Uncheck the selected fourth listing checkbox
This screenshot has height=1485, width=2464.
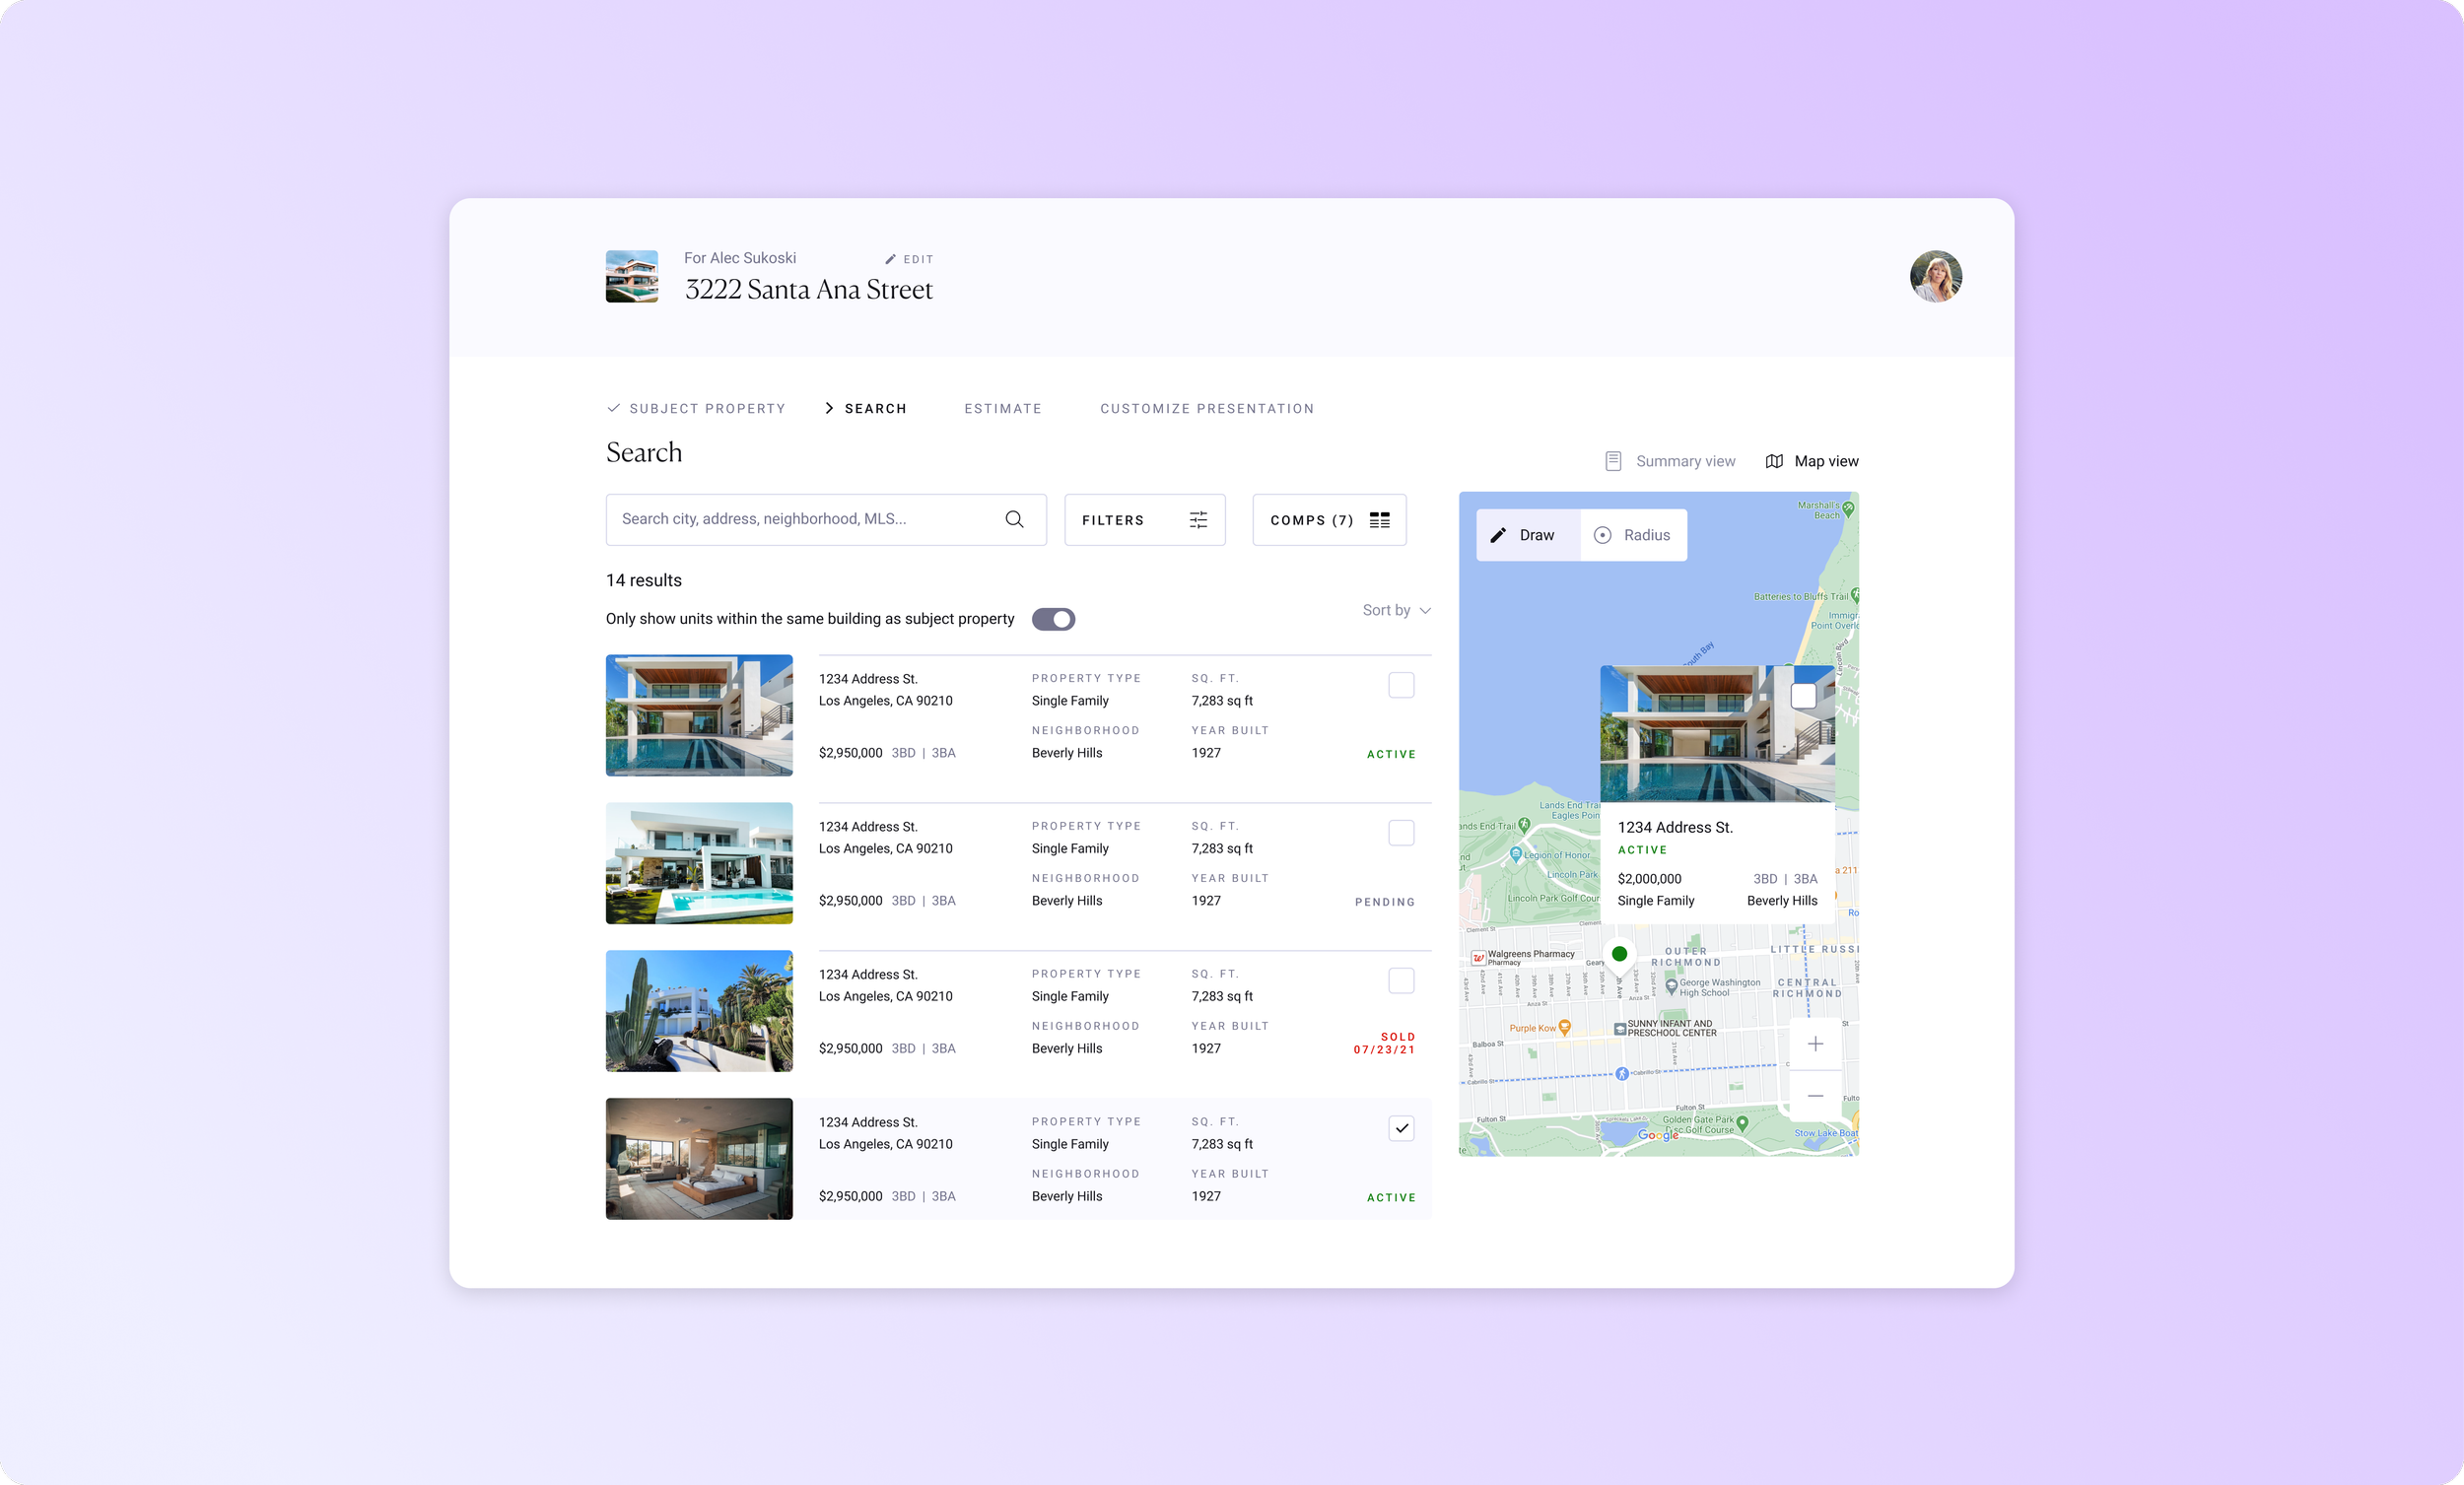(x=1401, y=1128)
